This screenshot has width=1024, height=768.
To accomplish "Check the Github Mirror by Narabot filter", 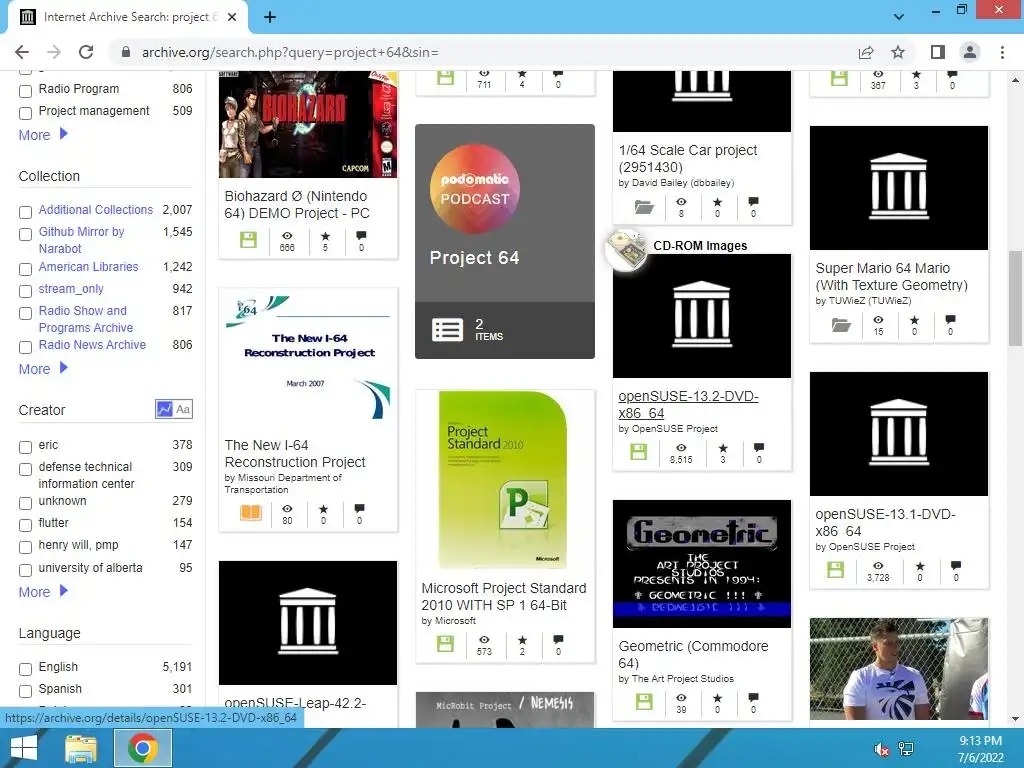I will click(x=25, y=234).
